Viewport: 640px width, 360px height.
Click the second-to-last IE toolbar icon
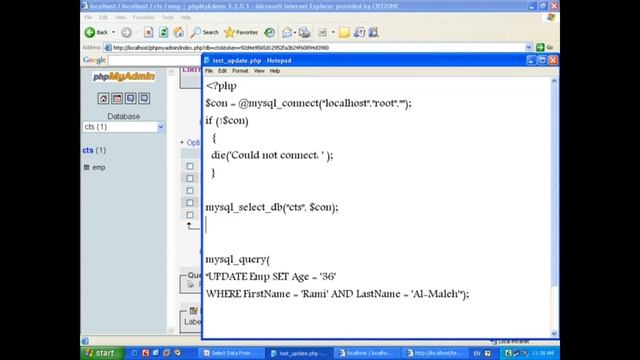point(359,32)
